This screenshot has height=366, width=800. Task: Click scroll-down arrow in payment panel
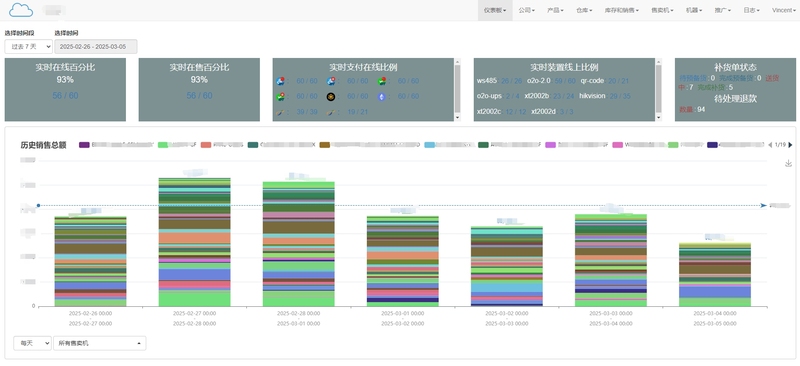coord(457,117)
